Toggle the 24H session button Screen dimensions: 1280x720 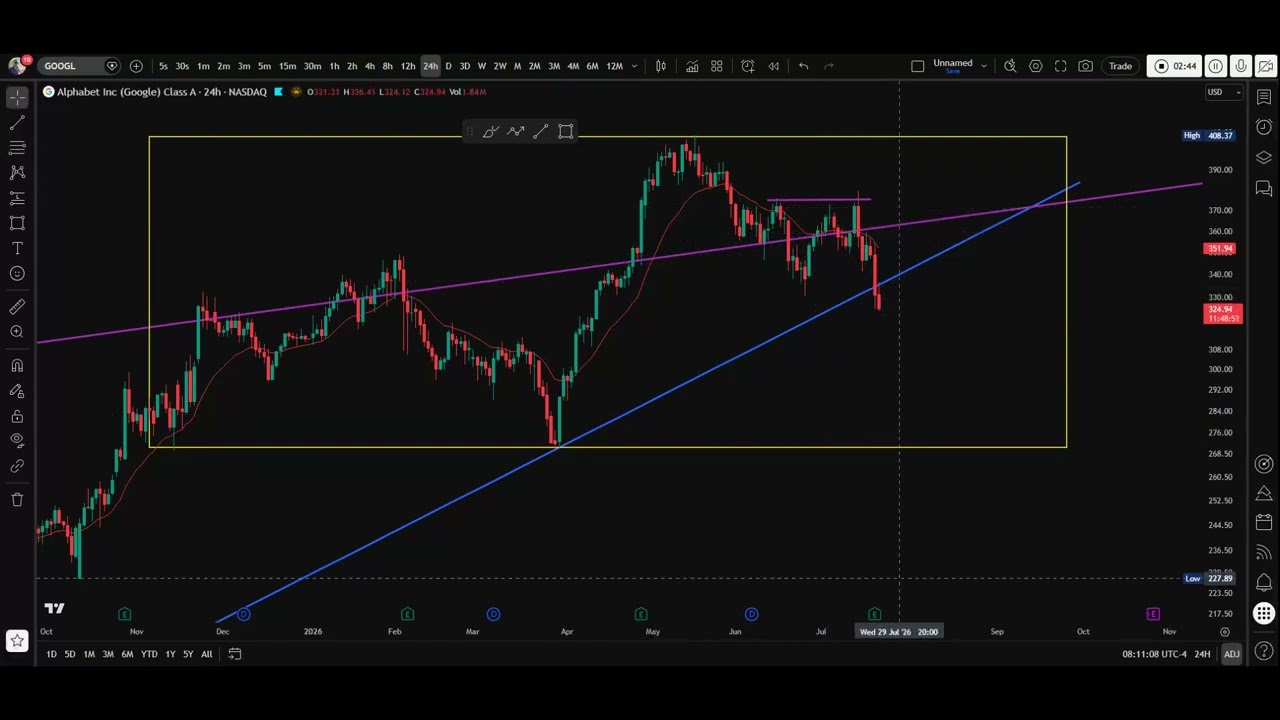point(1203,654)
